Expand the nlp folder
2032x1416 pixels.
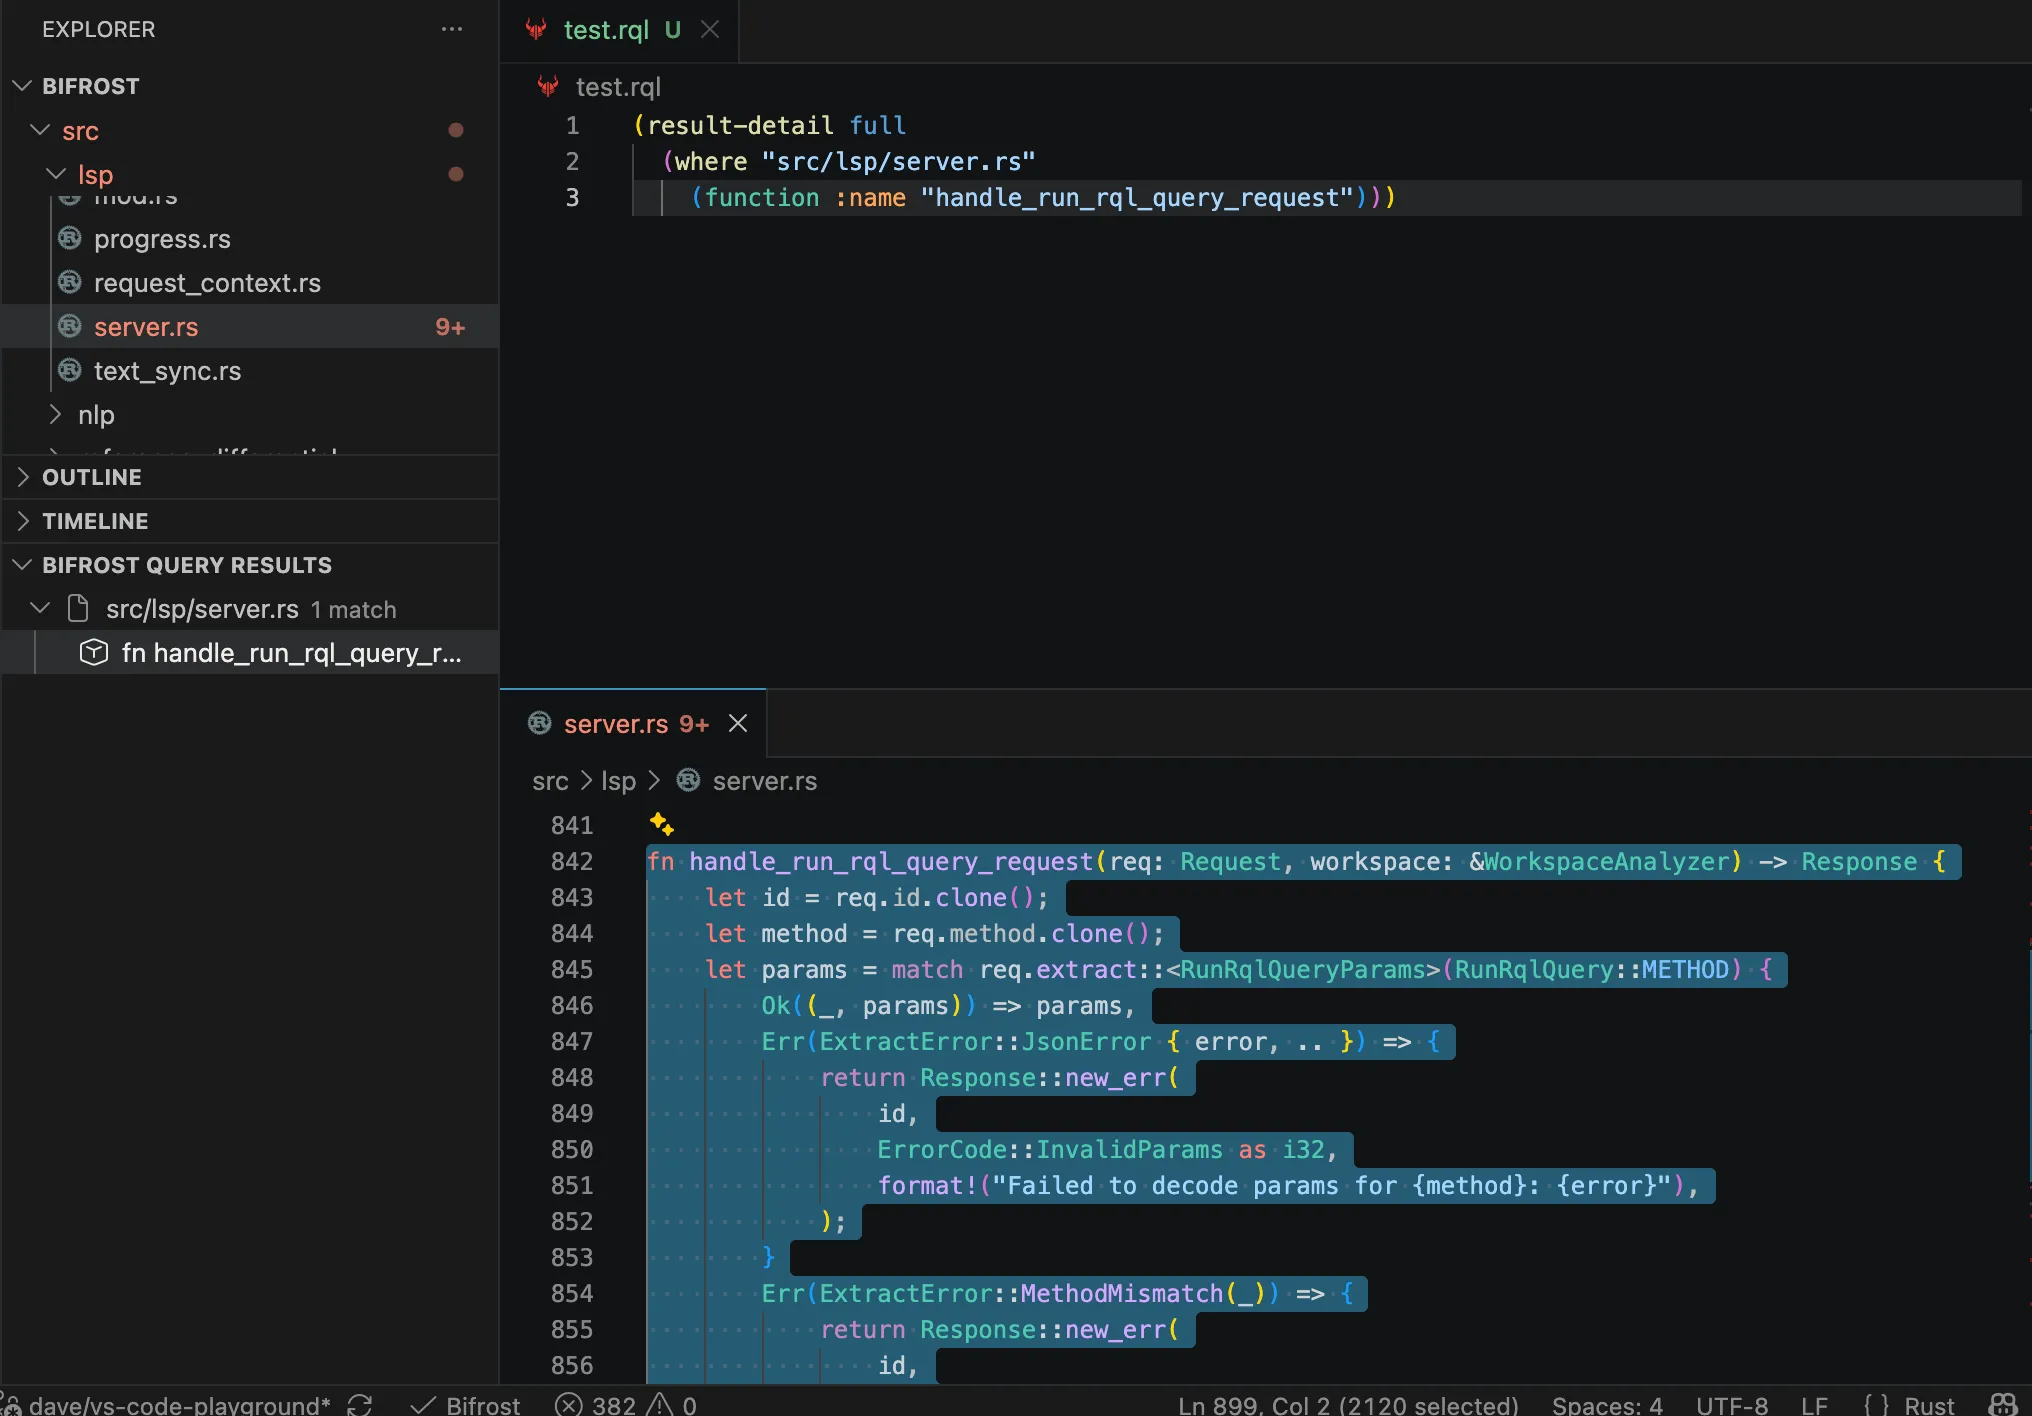point(56,414)
